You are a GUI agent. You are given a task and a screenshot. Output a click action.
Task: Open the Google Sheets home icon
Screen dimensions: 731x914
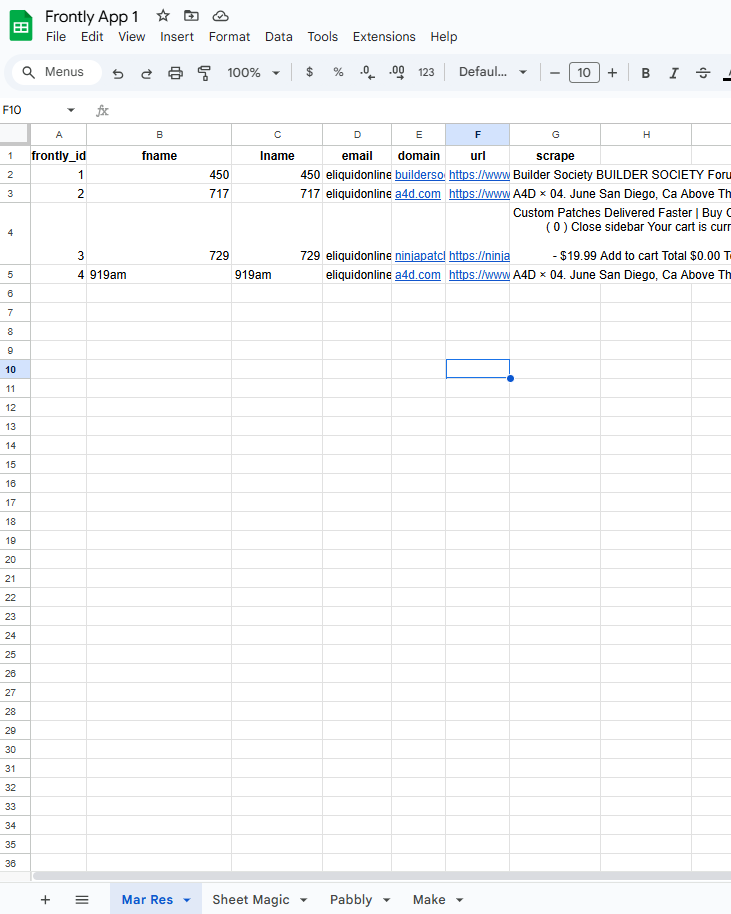[21, 26]
